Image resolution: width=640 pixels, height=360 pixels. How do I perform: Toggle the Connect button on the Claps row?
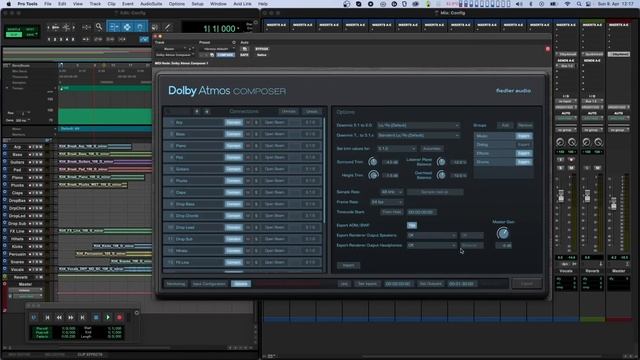[233, 192]
